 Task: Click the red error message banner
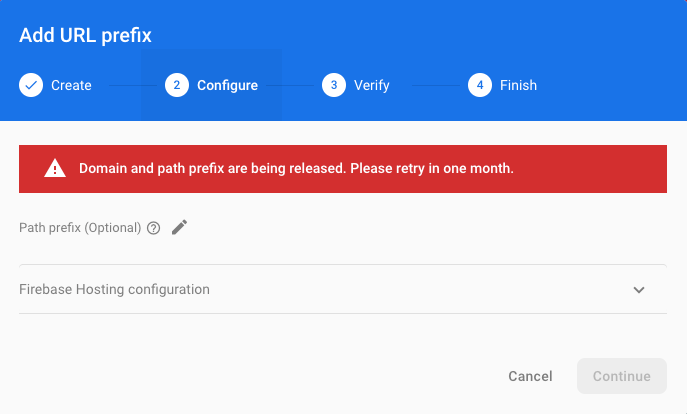343,169
